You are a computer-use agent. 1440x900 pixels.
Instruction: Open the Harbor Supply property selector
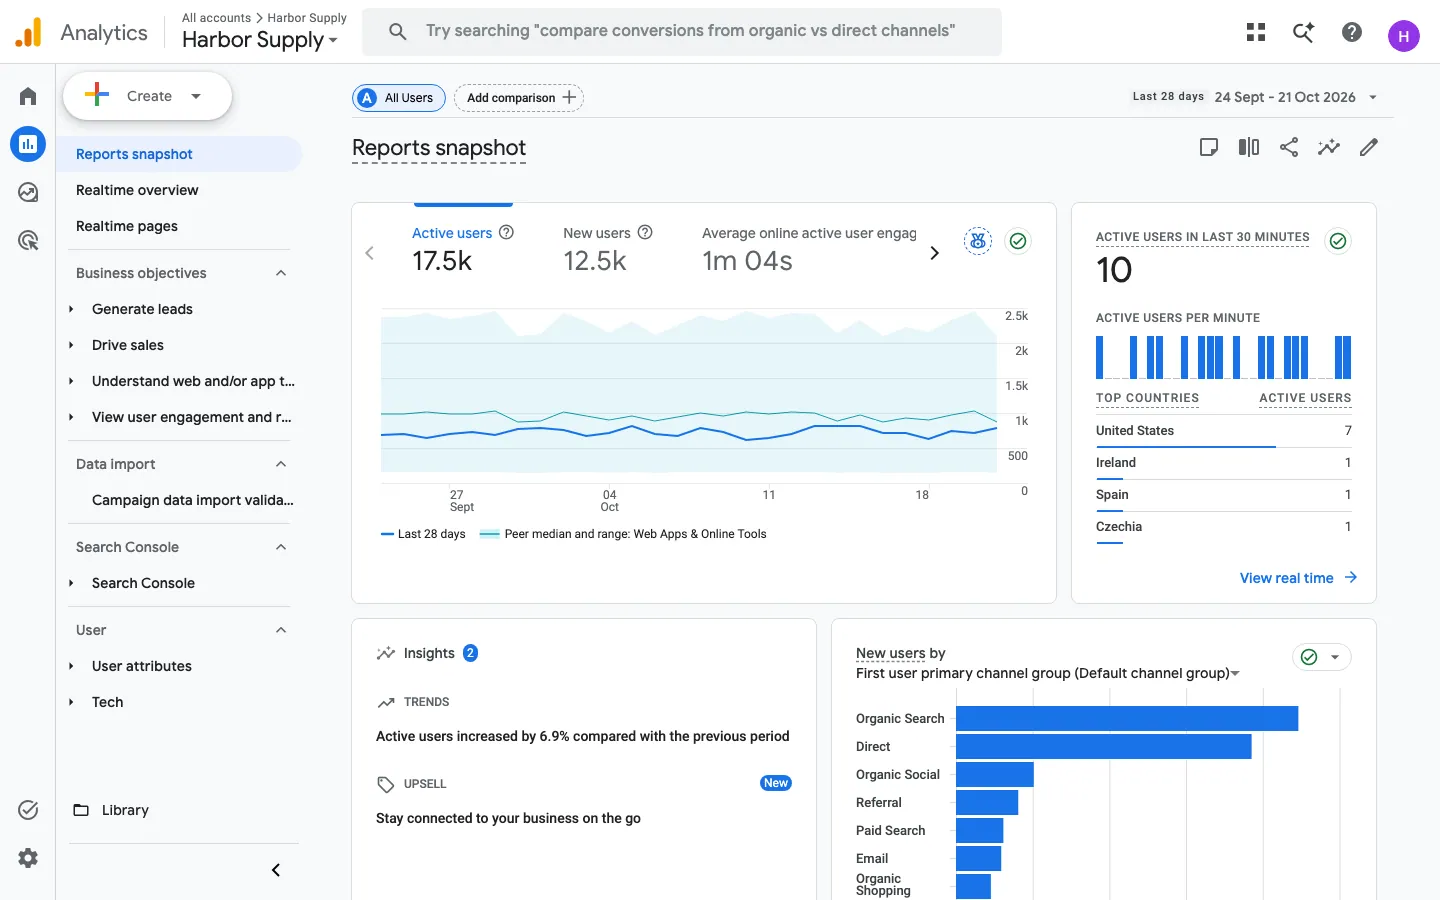coord(260,40)
